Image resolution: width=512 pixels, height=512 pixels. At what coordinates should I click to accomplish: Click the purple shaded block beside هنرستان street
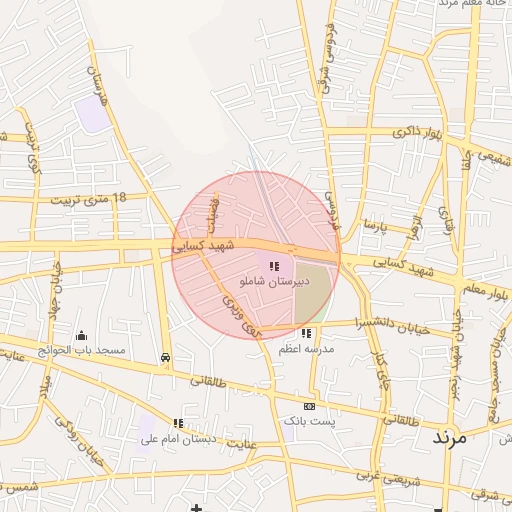(92, 114)
